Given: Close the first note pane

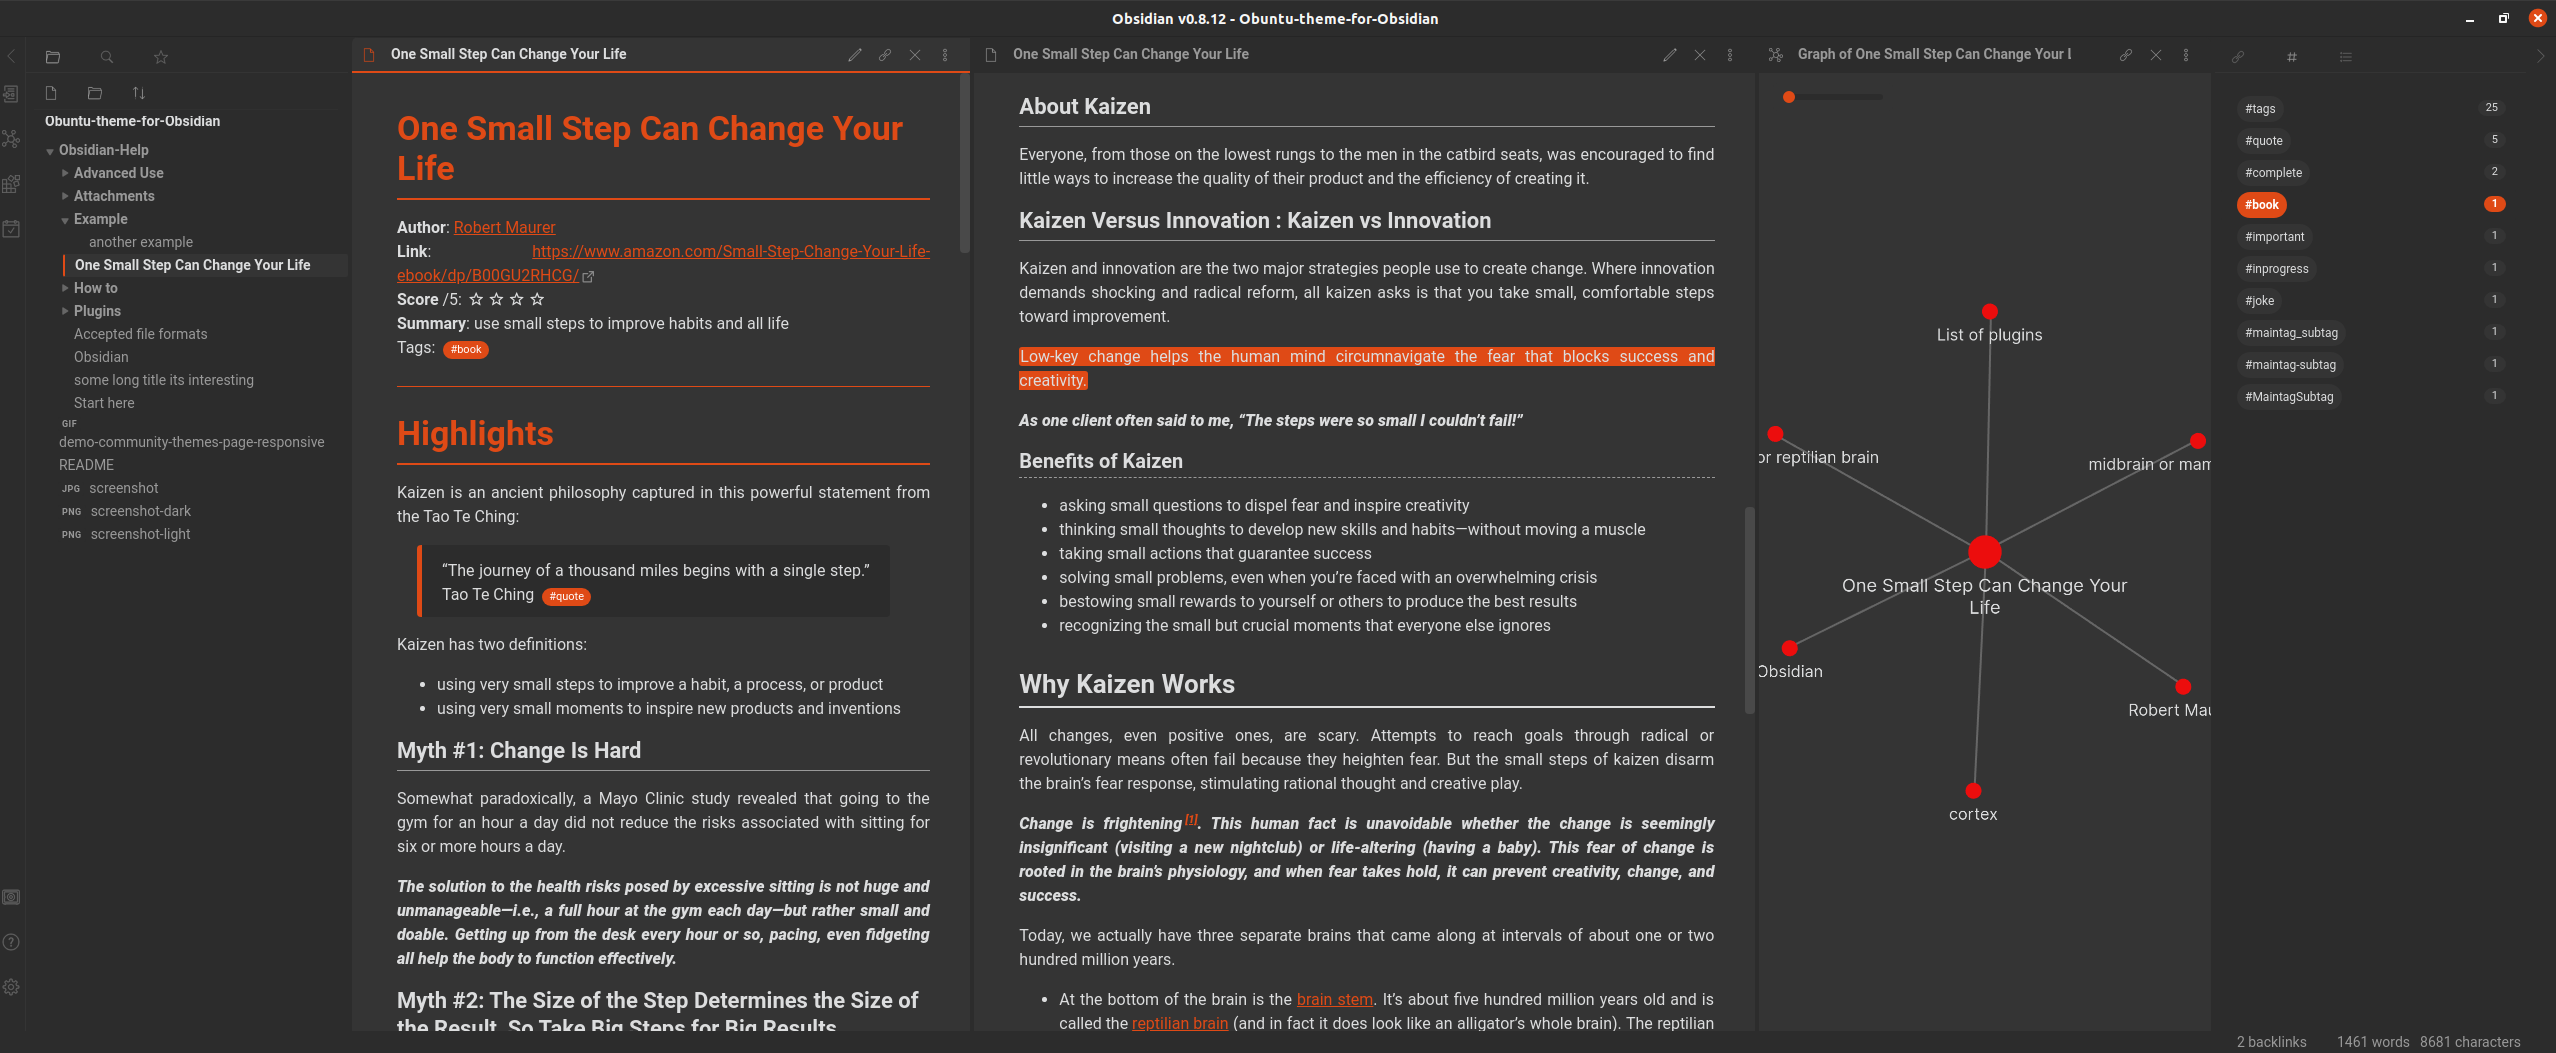Looking at the screenshot, I should [x=915, y=55].
